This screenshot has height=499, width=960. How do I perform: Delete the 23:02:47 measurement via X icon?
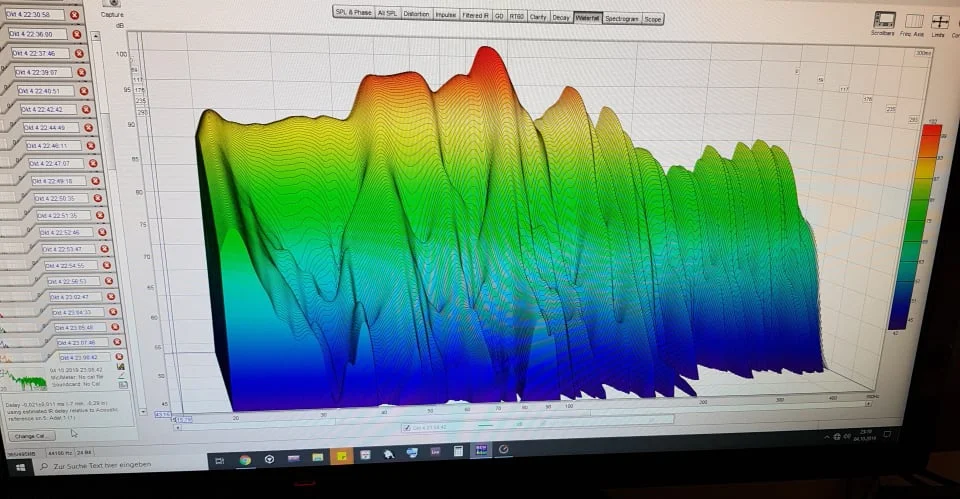tap(111, 296)
